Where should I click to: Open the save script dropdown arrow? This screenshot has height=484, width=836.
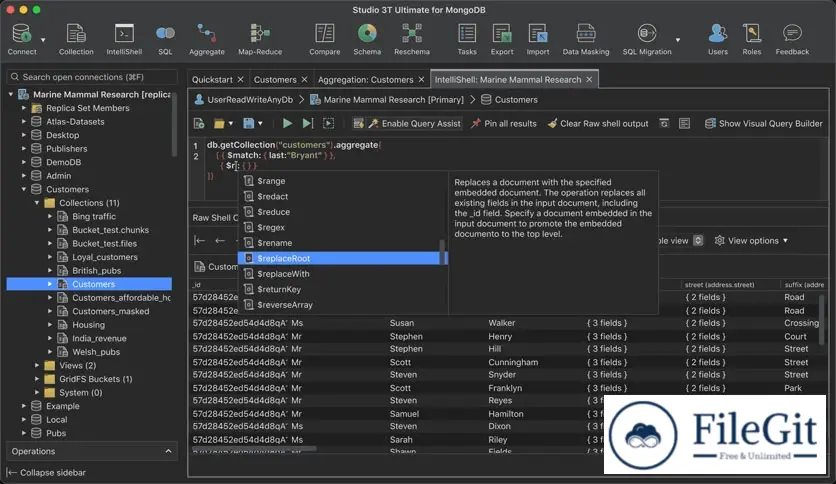click(x=260, y=124)
